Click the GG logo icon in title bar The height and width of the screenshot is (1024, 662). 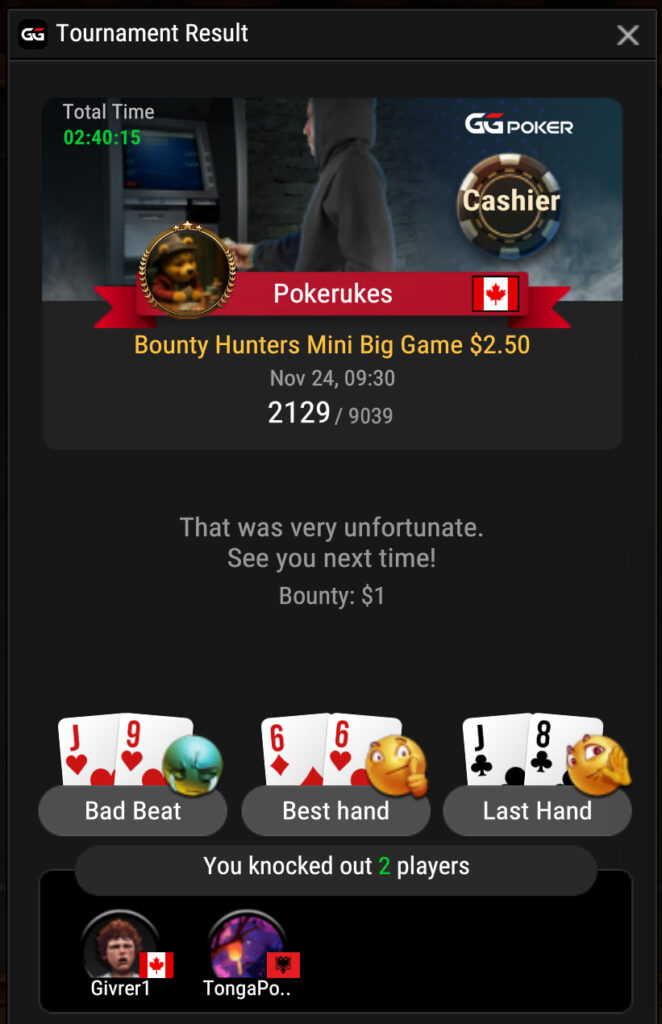(x=33, y=34)
